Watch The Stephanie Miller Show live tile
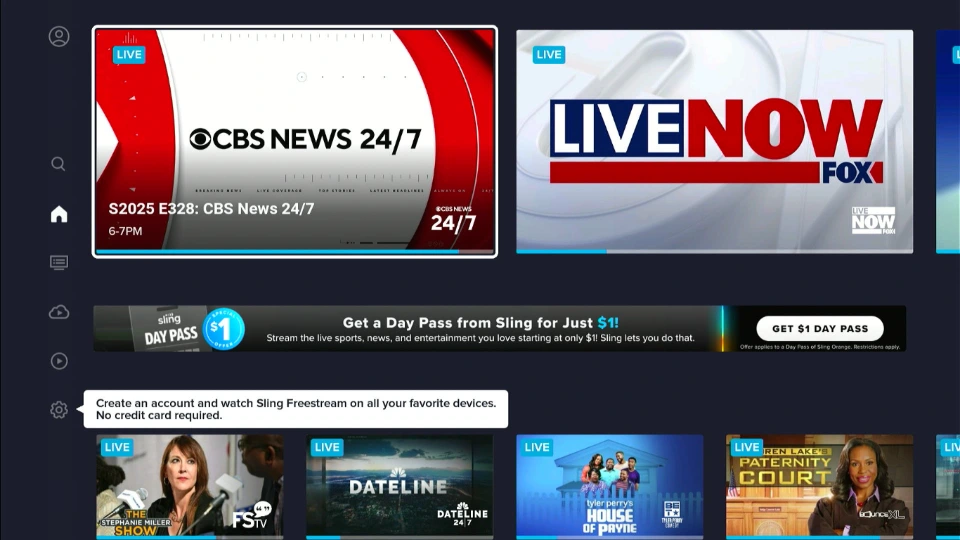Screen dimensions: 960x540 190,487
